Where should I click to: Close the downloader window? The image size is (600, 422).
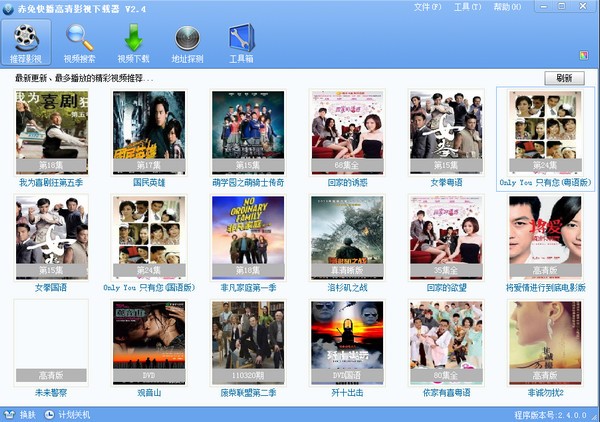583,7
